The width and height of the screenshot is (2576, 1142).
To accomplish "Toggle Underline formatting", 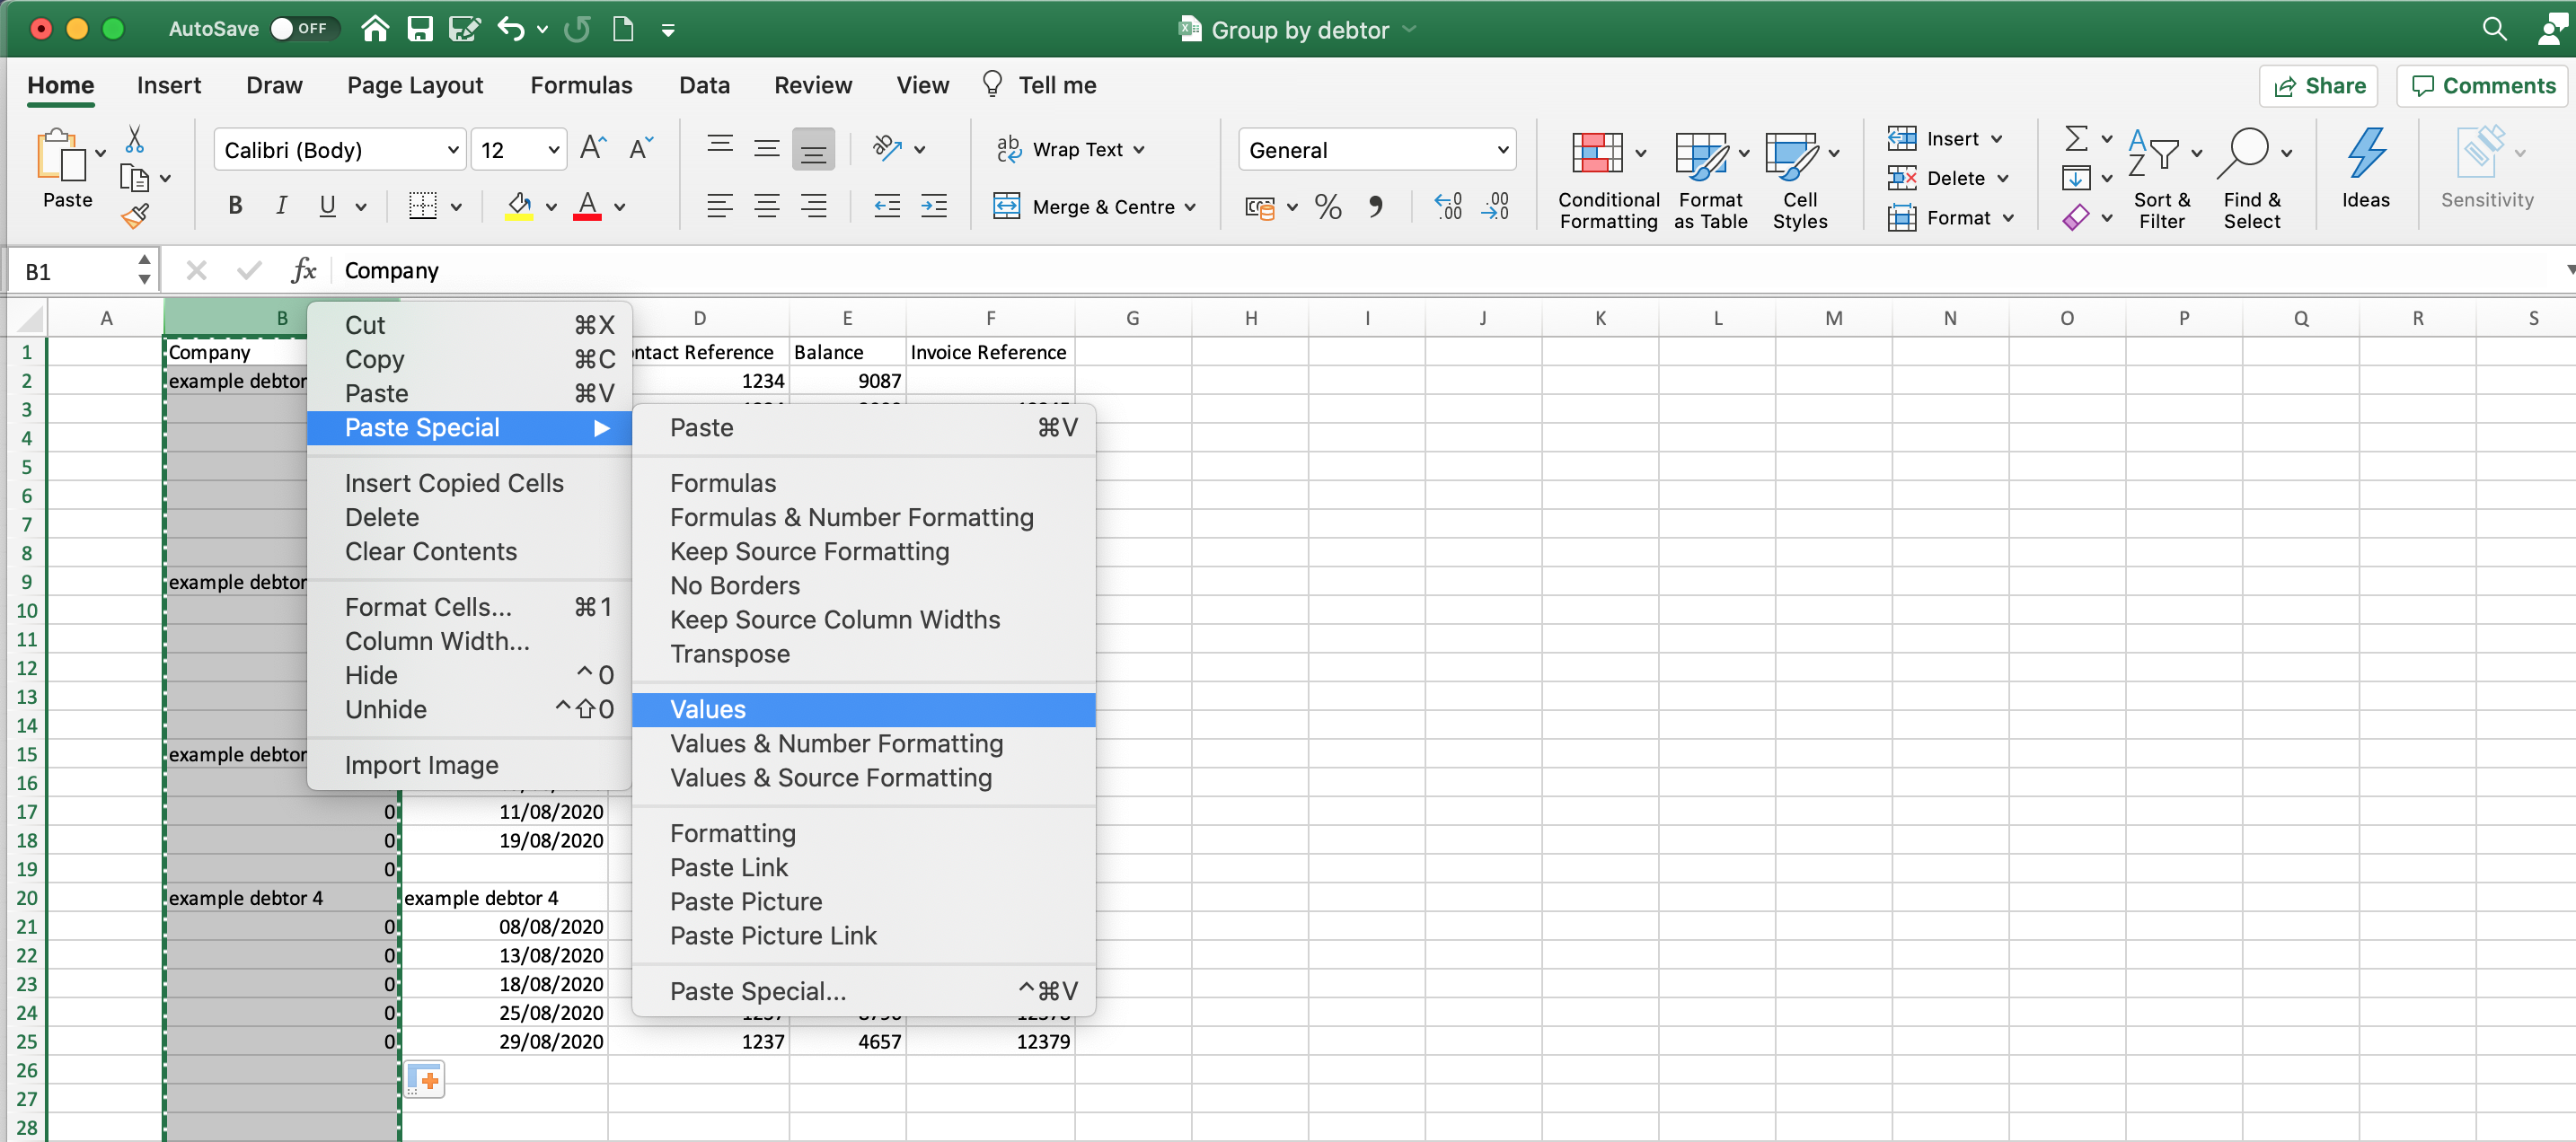I will (327, 206).
